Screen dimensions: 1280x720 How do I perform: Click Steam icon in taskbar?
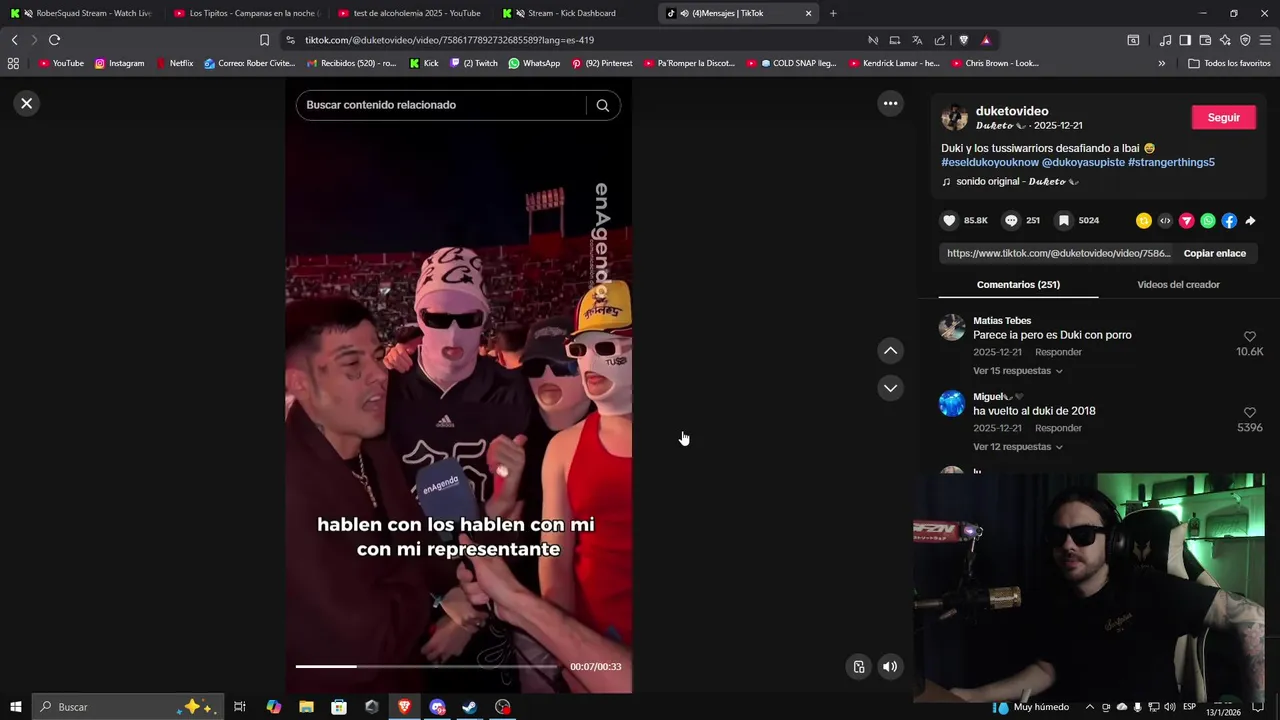pyautogui.click(x=470, y=707)
